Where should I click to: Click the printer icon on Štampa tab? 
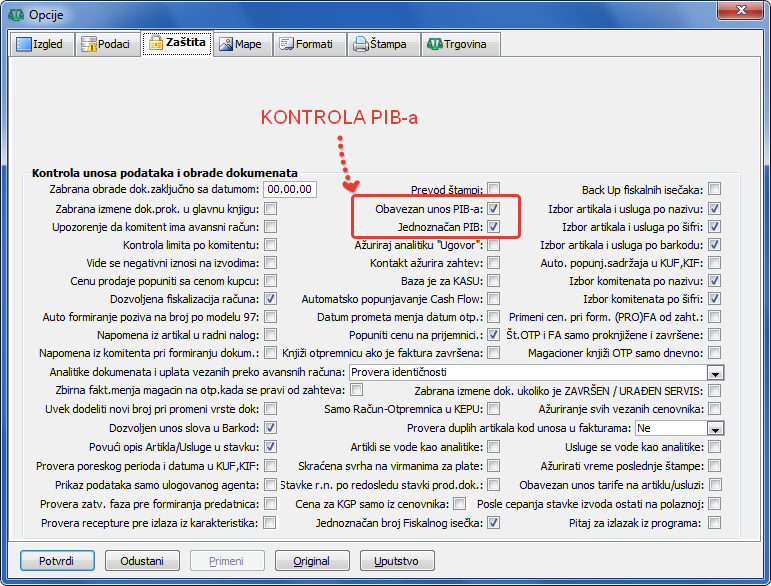pos(360,44)
